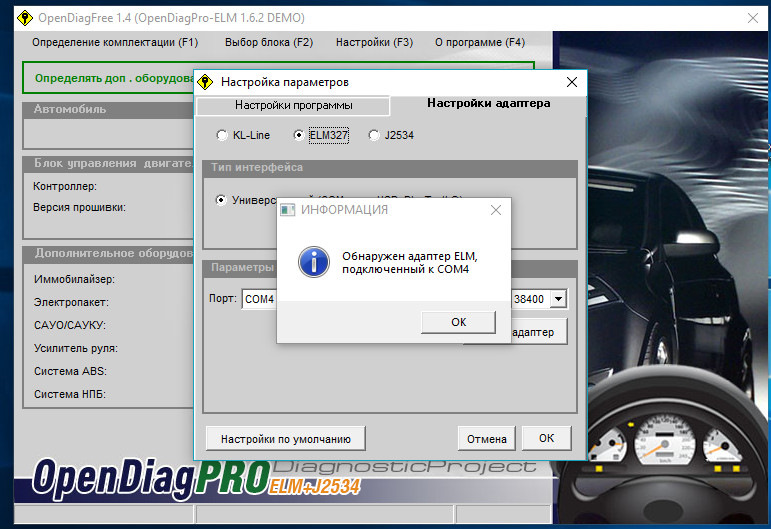Click the OpenDiagFree title bar icon

click(25, 18)
